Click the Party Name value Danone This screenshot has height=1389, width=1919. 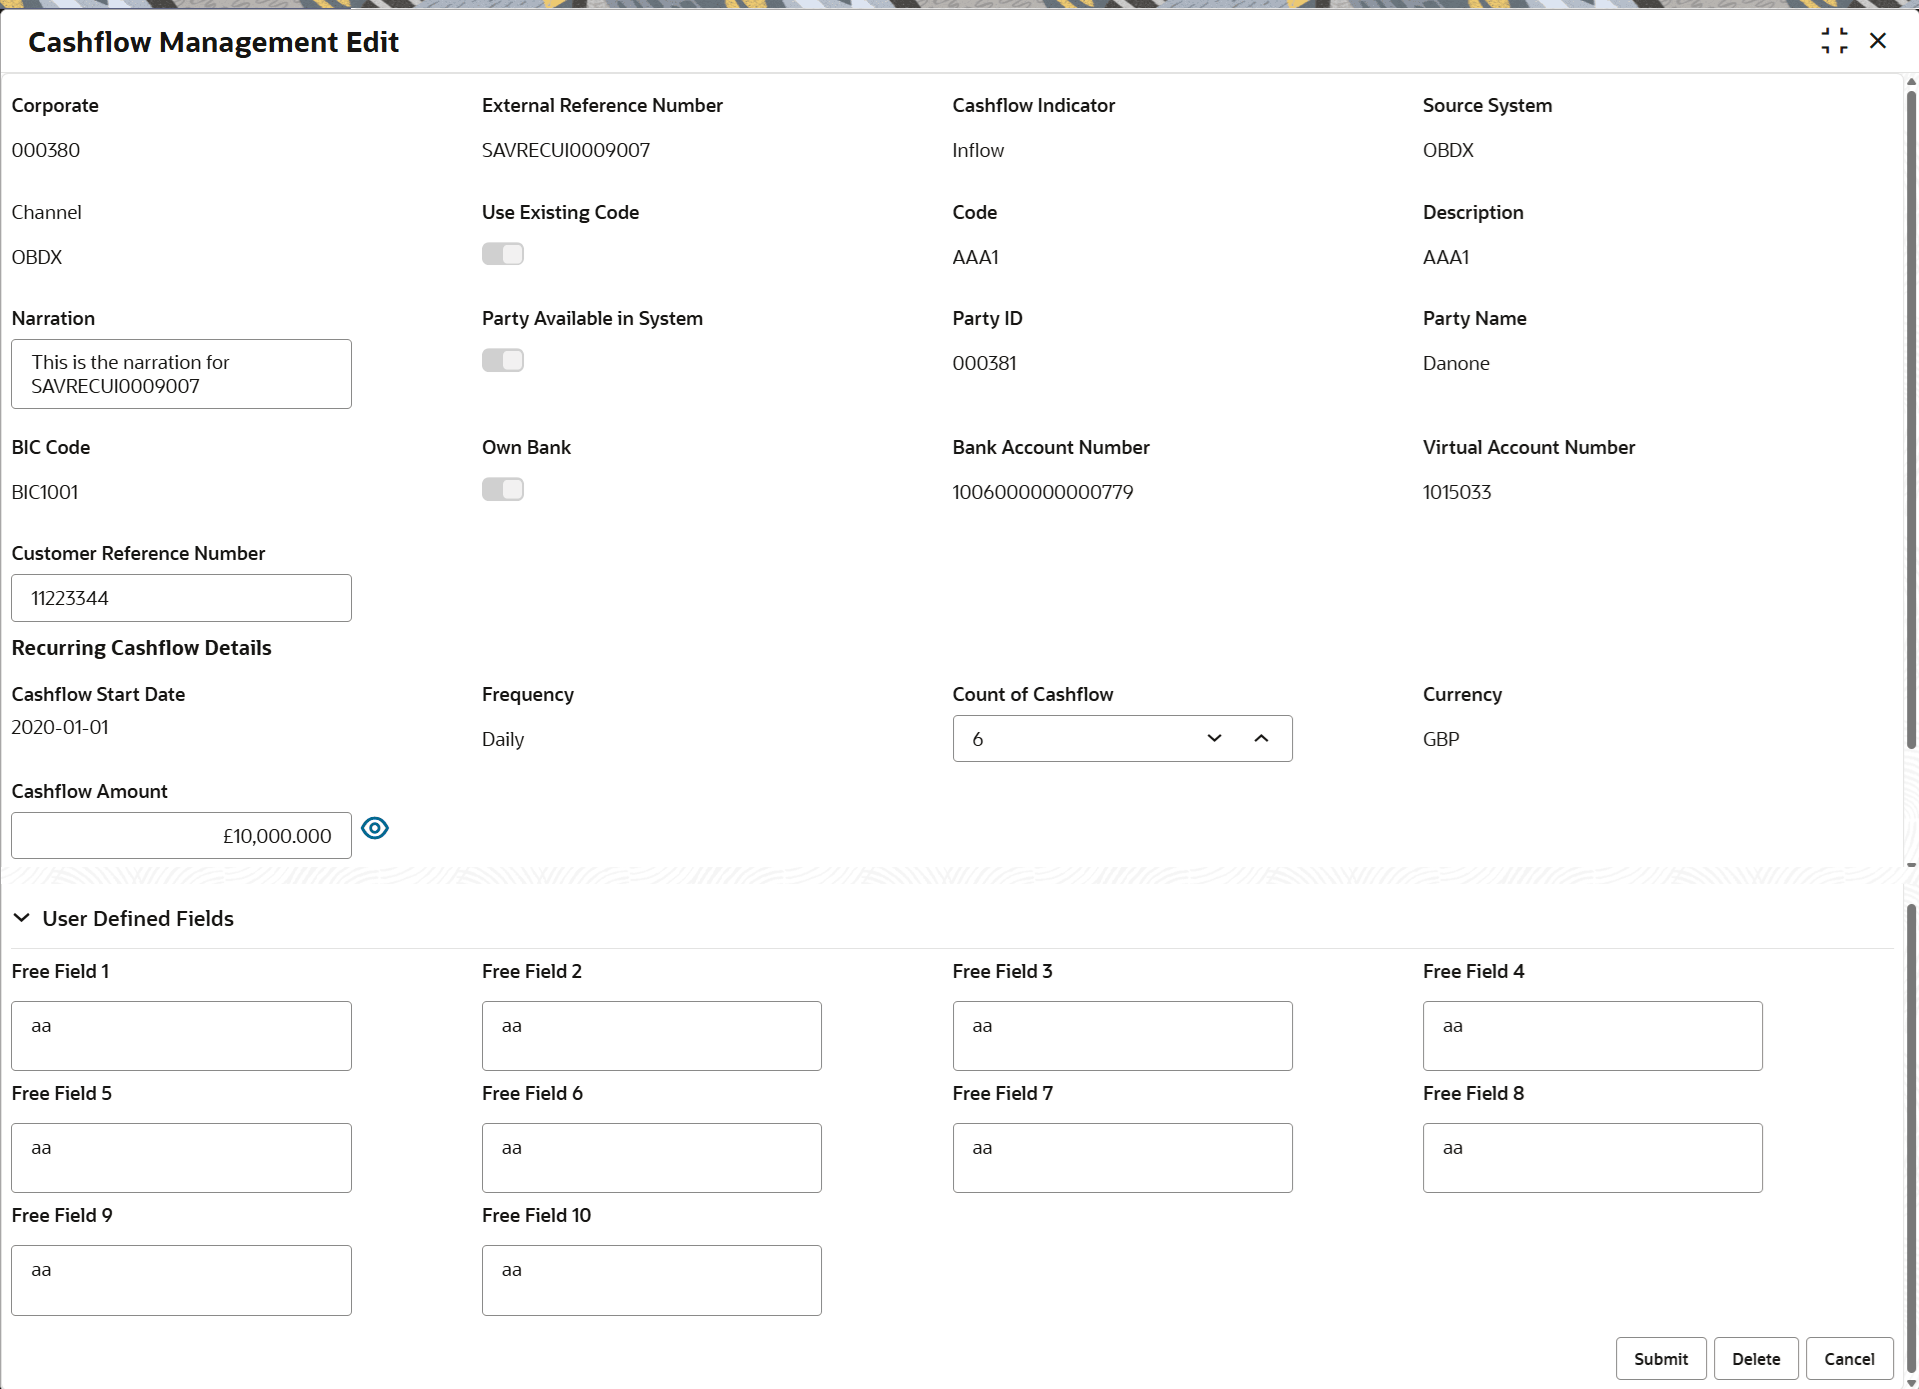click(x=1456, y=363)
